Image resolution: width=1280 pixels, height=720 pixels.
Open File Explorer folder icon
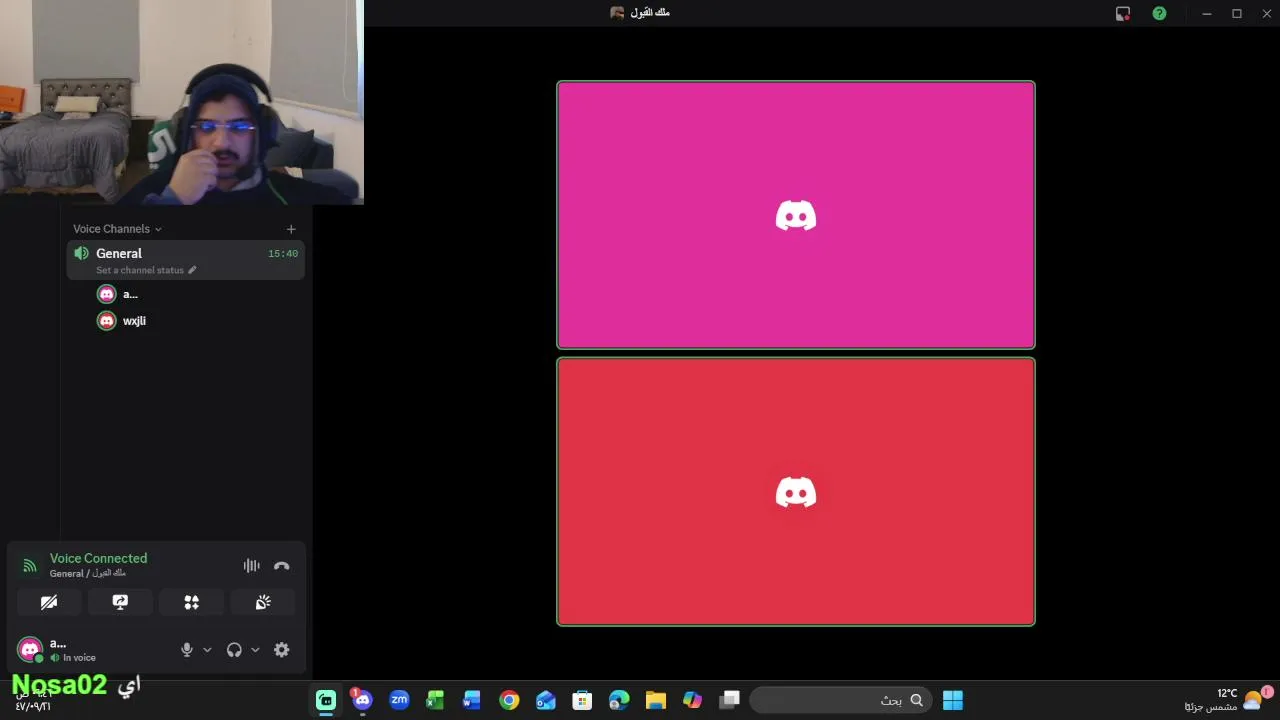(655, 700)
